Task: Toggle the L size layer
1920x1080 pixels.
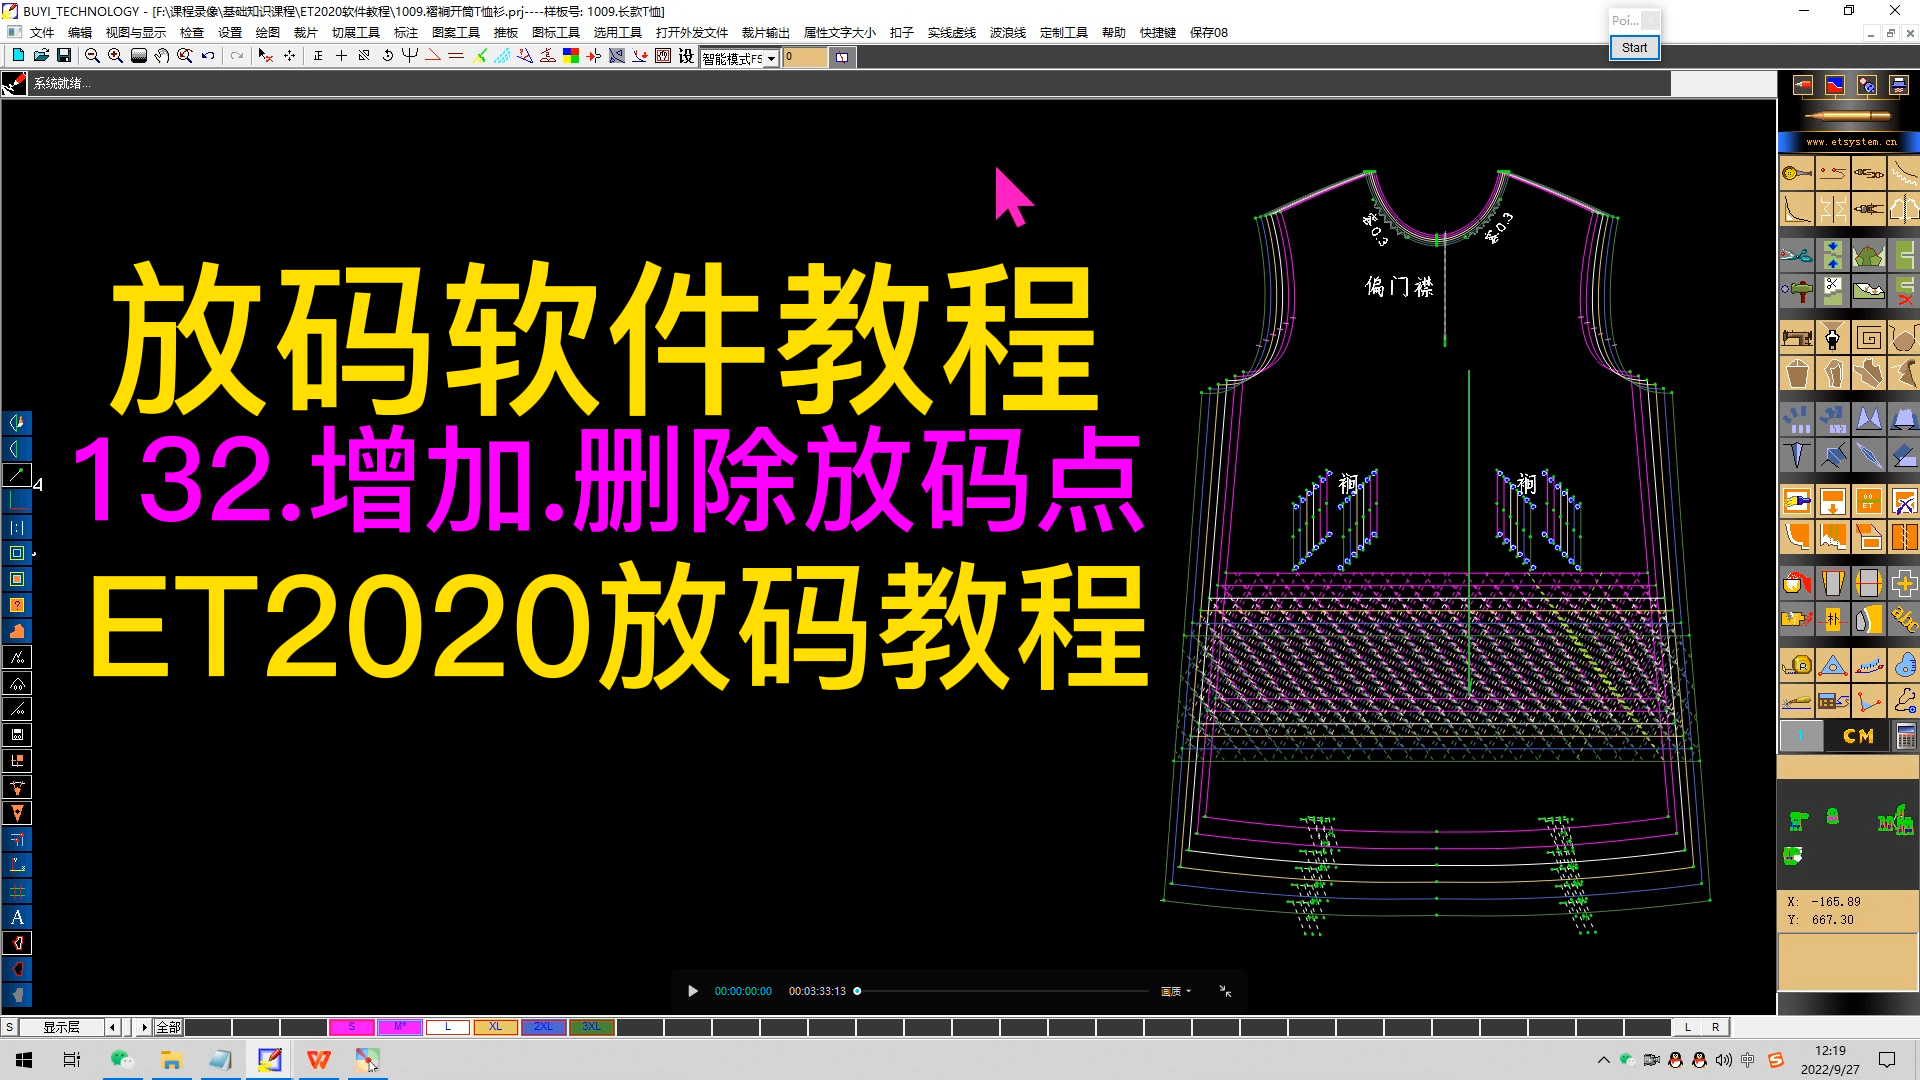Action: [x=447, y=1027]
